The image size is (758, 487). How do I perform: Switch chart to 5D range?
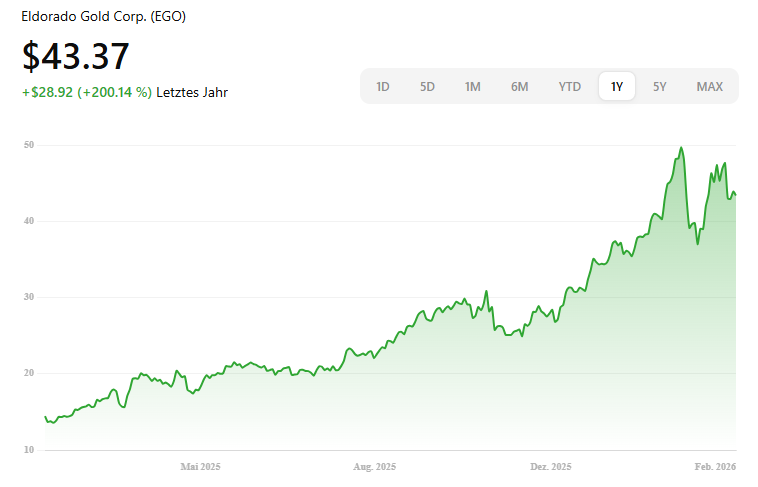point(427,87)
